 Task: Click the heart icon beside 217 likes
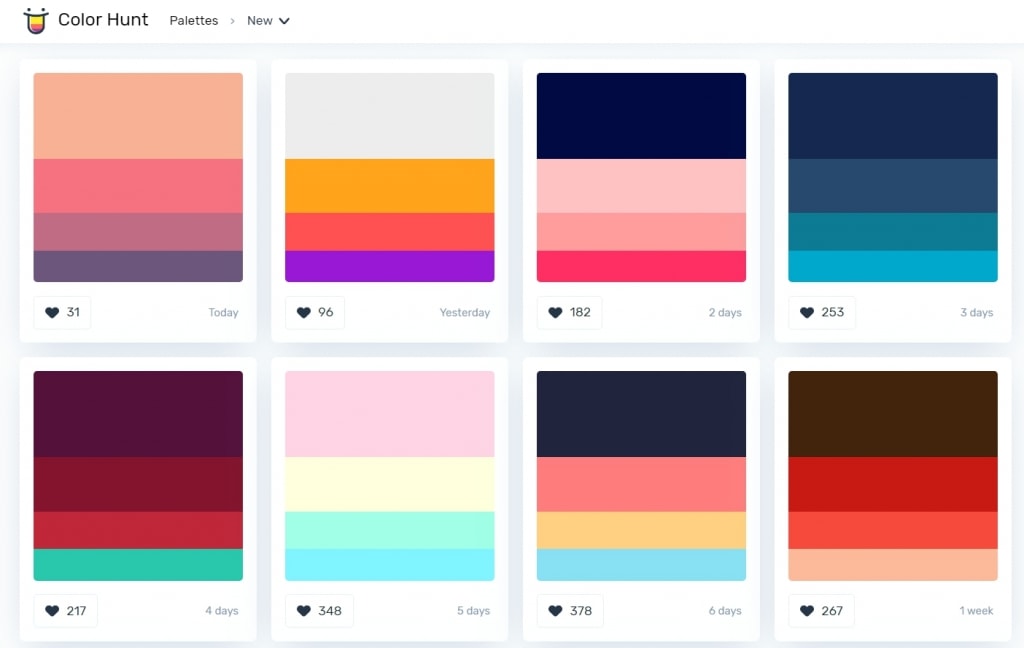(x=52, y=610)
